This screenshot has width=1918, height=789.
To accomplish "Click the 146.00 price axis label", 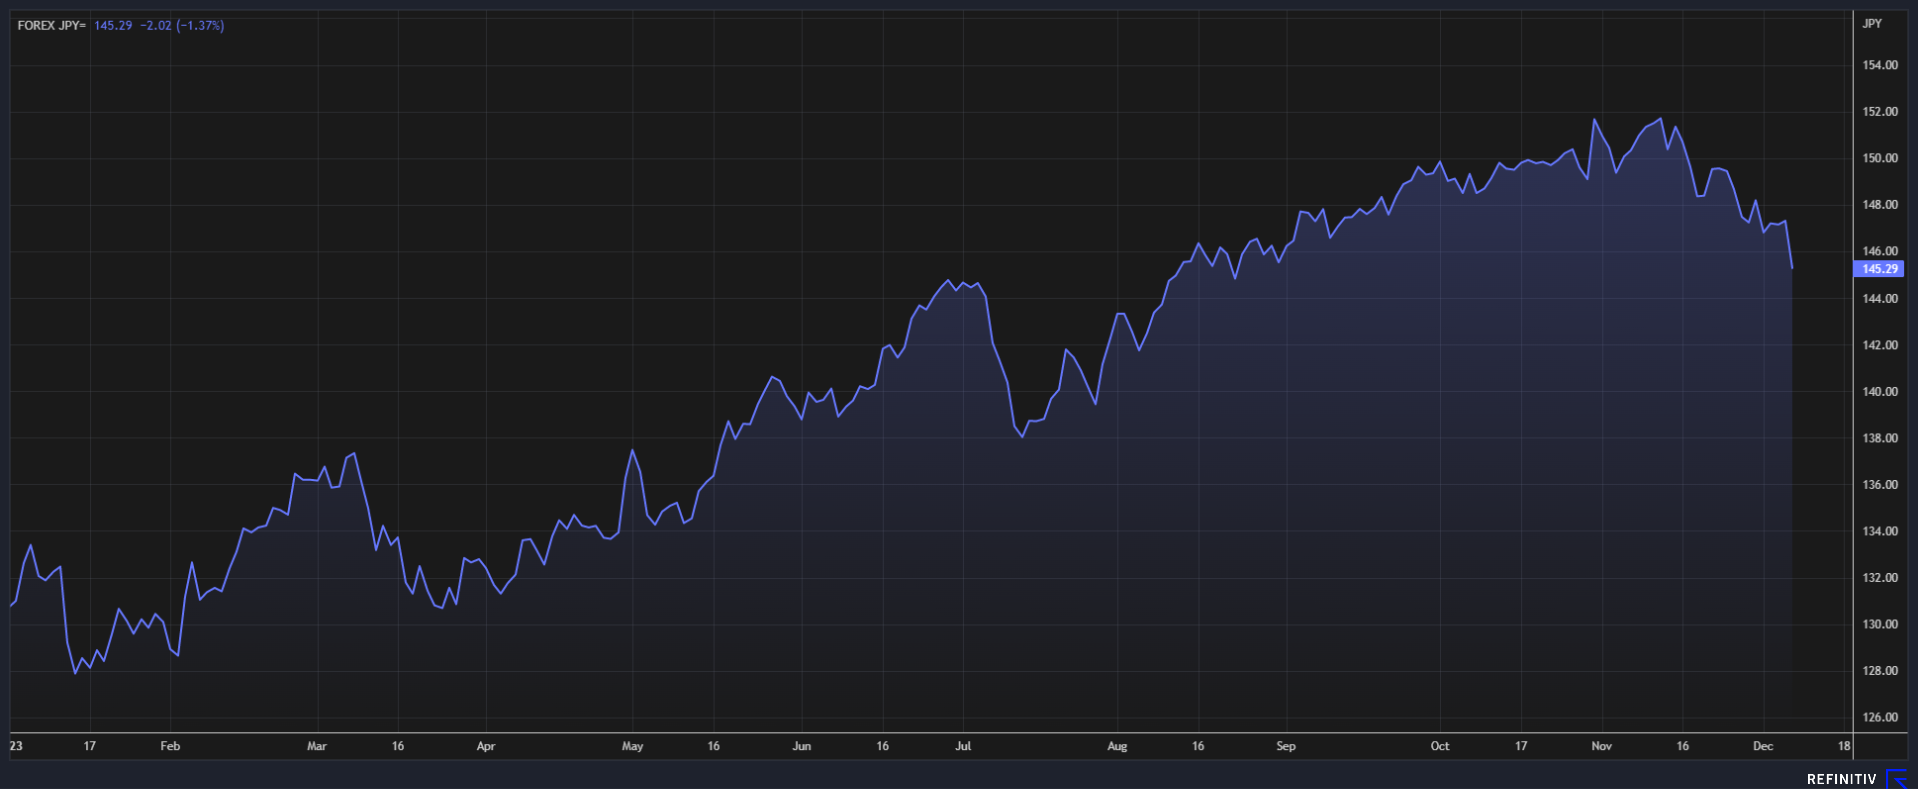I will (1880, 251).
